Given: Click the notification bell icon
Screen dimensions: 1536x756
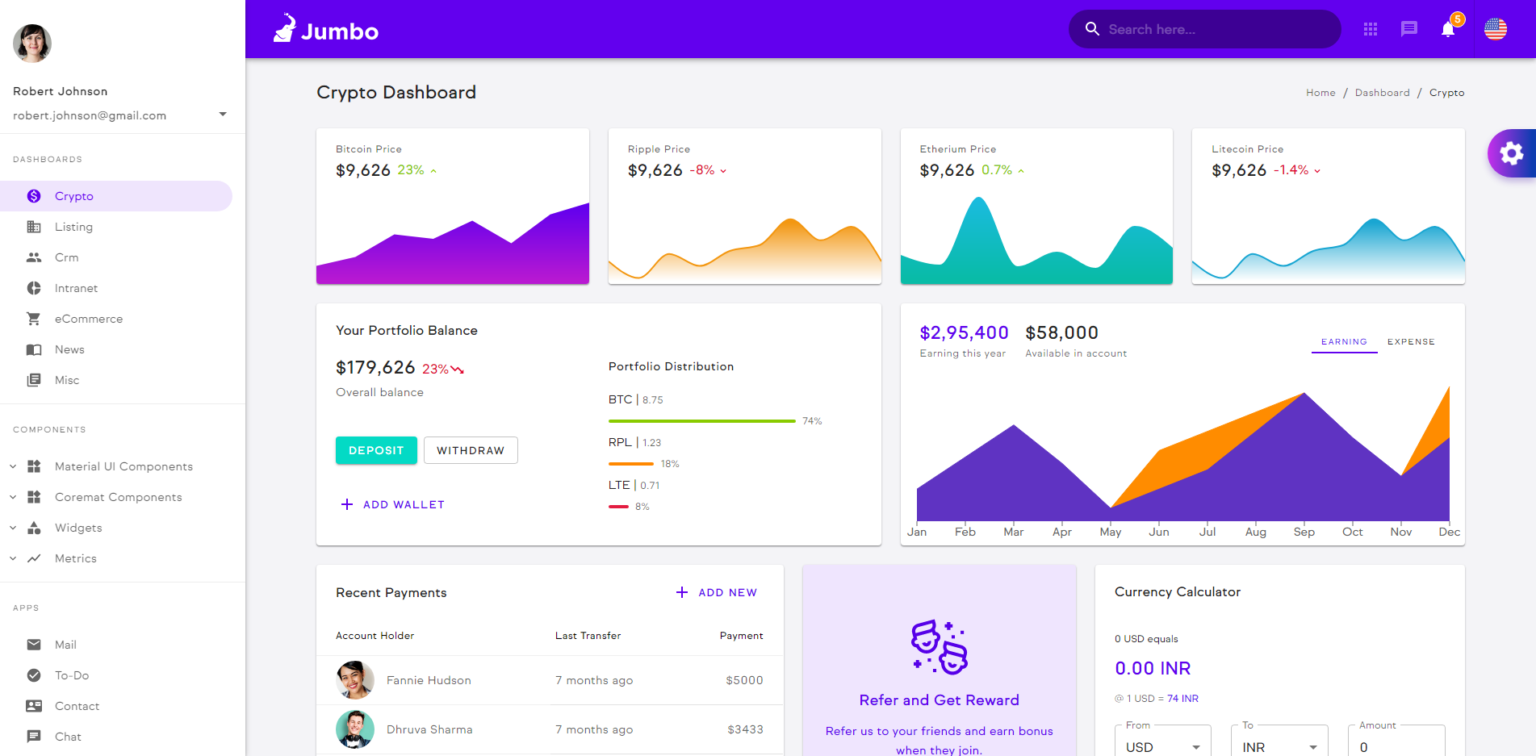Looking at the screenshot, I should [1447, 29].
